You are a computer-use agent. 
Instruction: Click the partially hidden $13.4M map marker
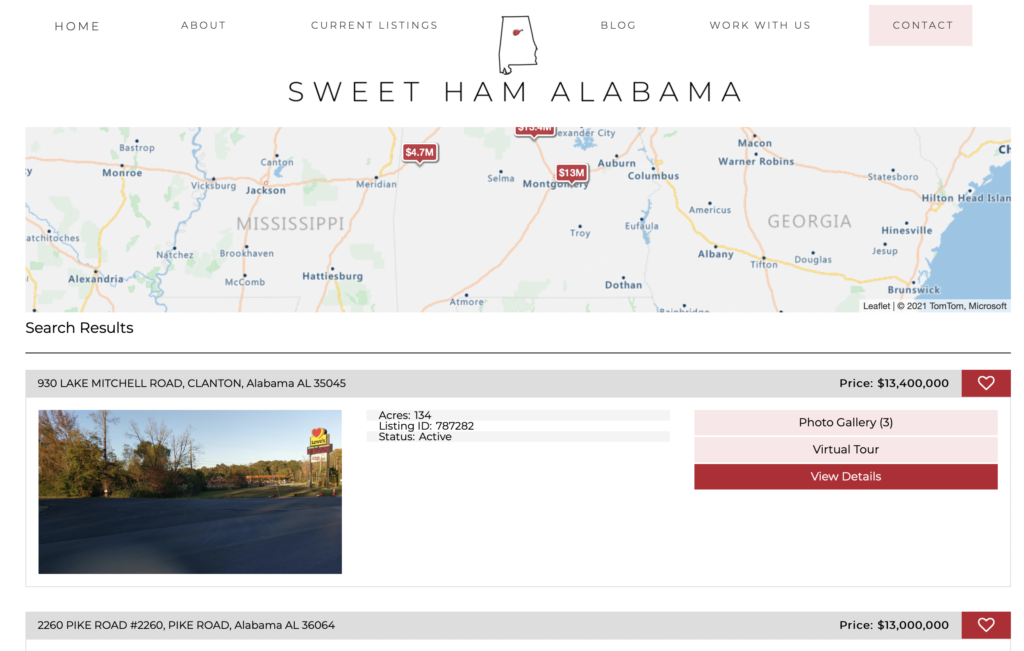535,131
